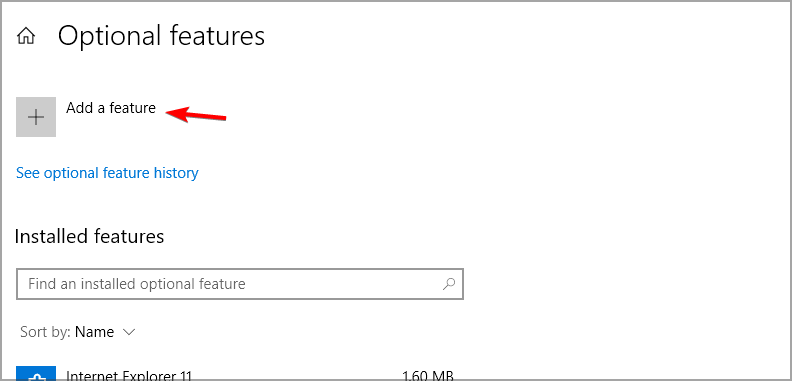Focus the 'Find an installed optional feature' field
Viewport: 792px width, 381px height.
coord(240,284)
